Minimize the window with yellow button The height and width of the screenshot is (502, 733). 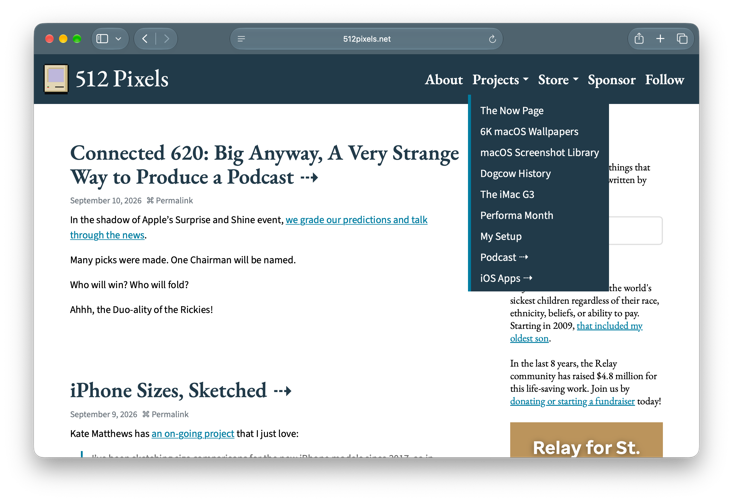[x=63, y=39]
